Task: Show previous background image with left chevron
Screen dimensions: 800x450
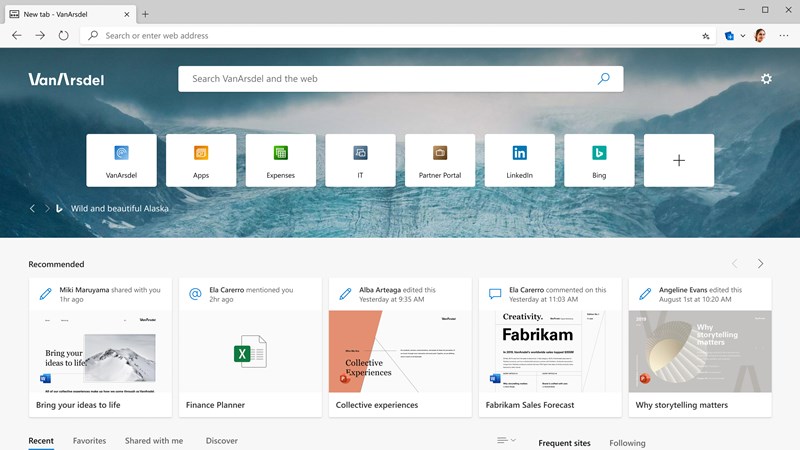Action: [x=32, y=208]
